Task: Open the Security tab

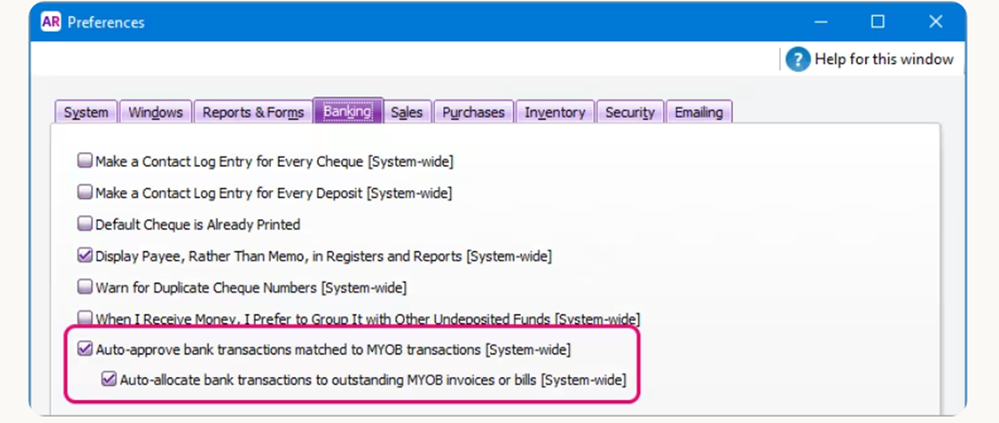Action: coord(630,112)
